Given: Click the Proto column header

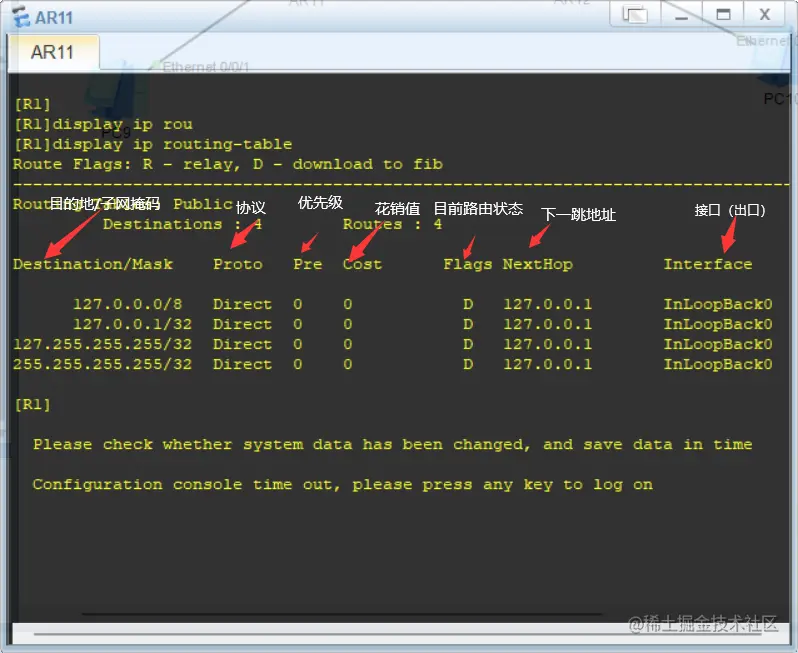Looking at the screenshot, I should pyautogui.click(x=238, y=265).
